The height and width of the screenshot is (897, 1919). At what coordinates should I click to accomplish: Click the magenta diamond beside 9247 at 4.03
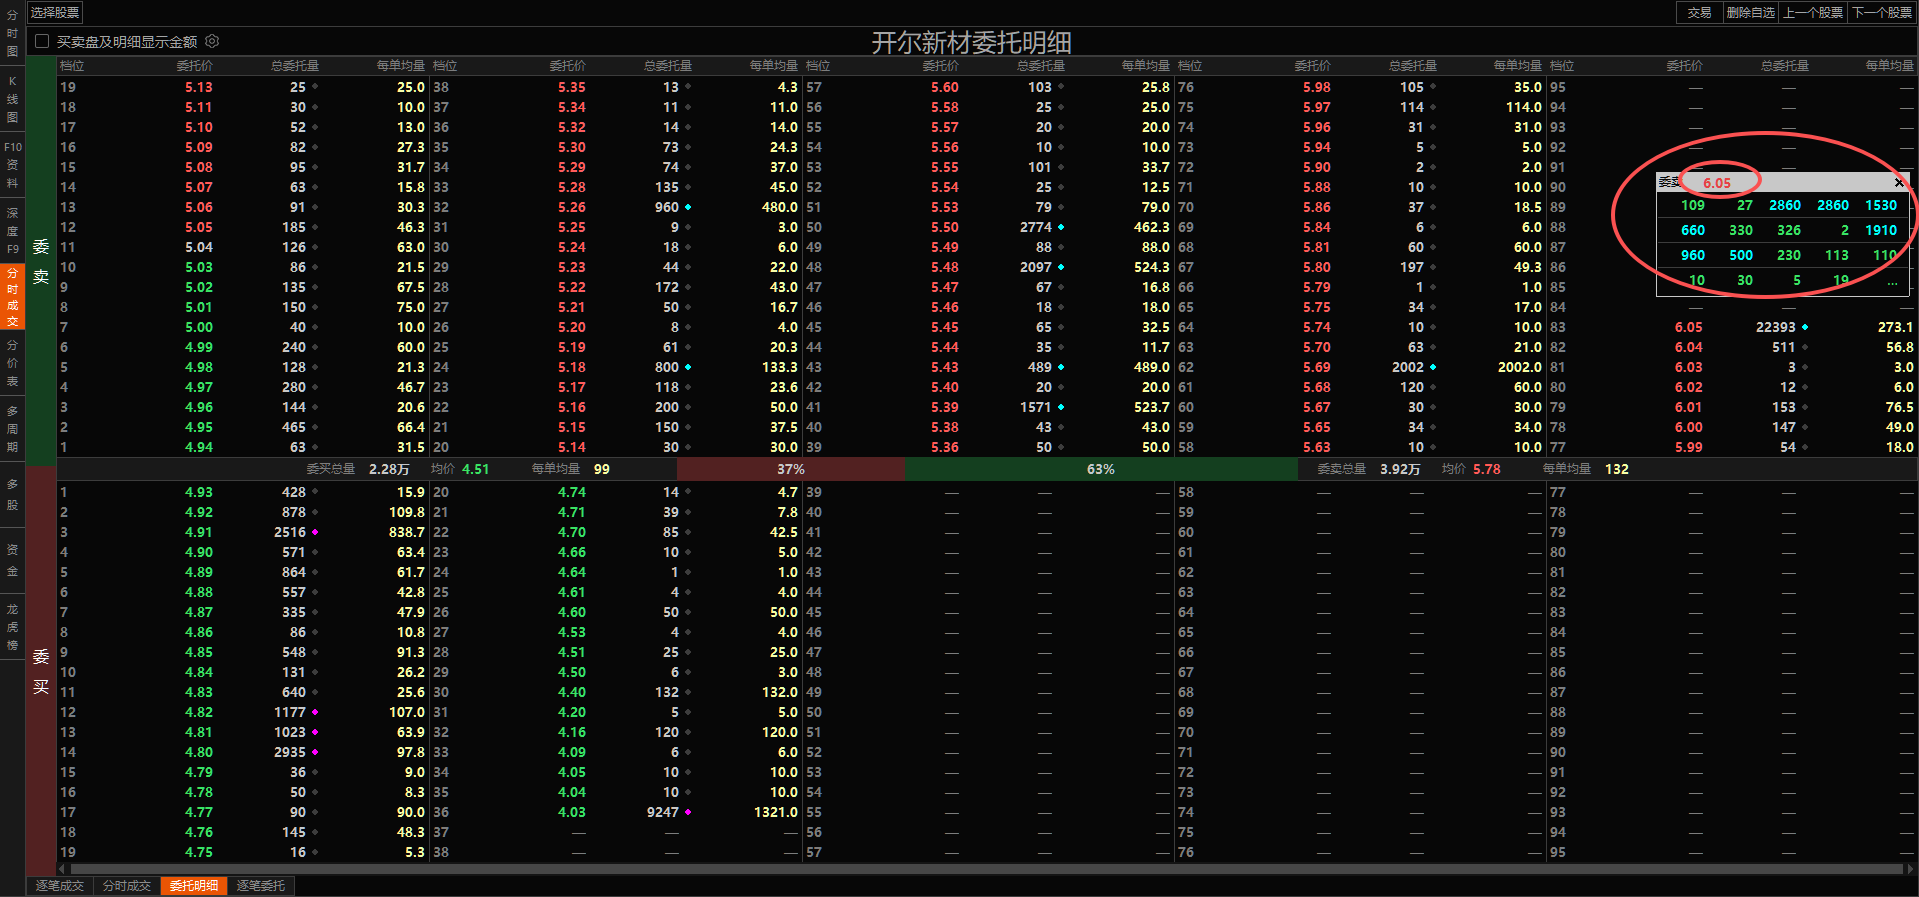click(688, 812)
